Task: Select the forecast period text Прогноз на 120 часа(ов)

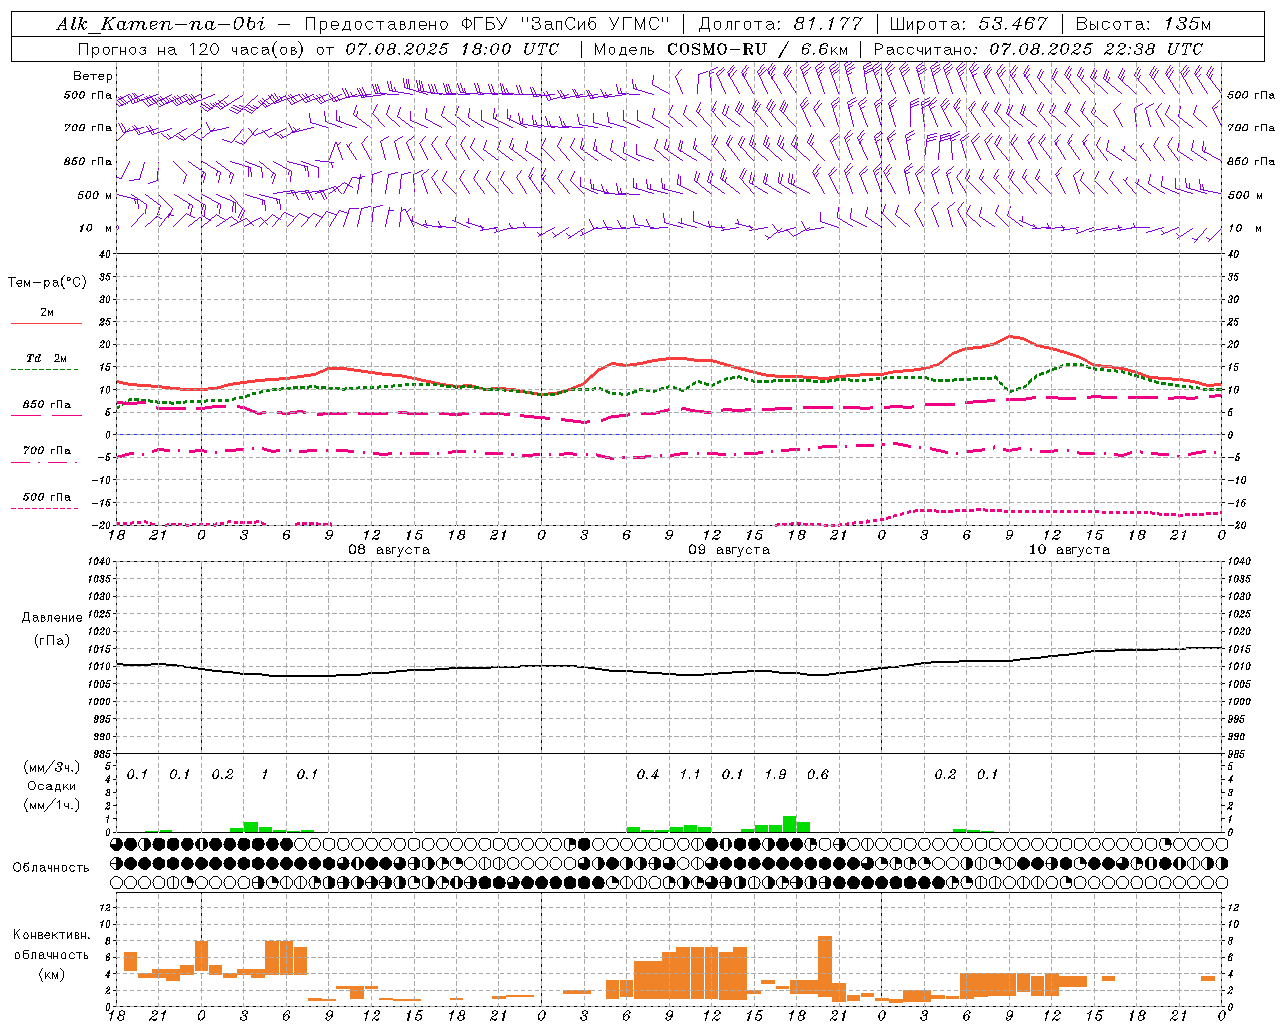Action: point(192,48)
